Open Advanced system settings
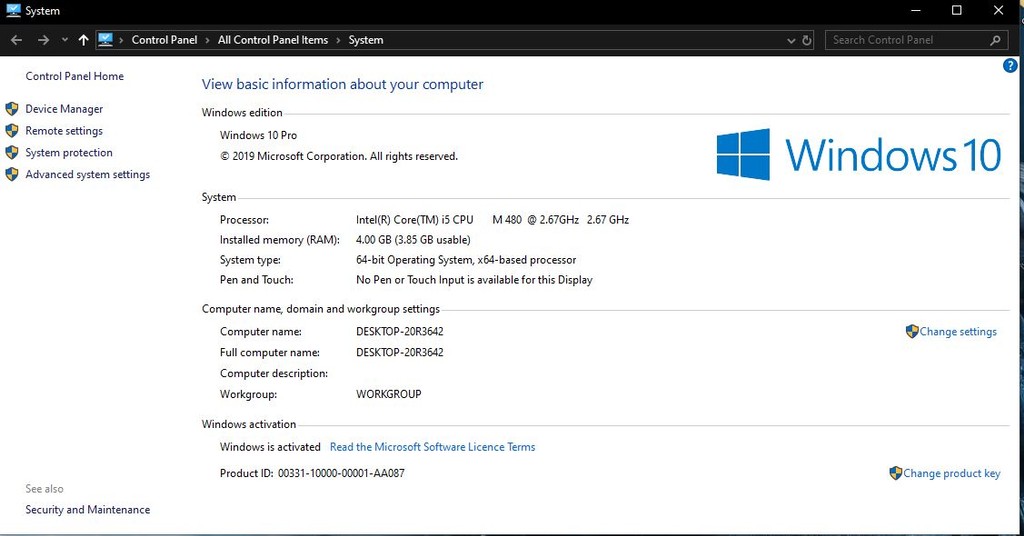Screen dimensions: 1024x536 [87, 175]
